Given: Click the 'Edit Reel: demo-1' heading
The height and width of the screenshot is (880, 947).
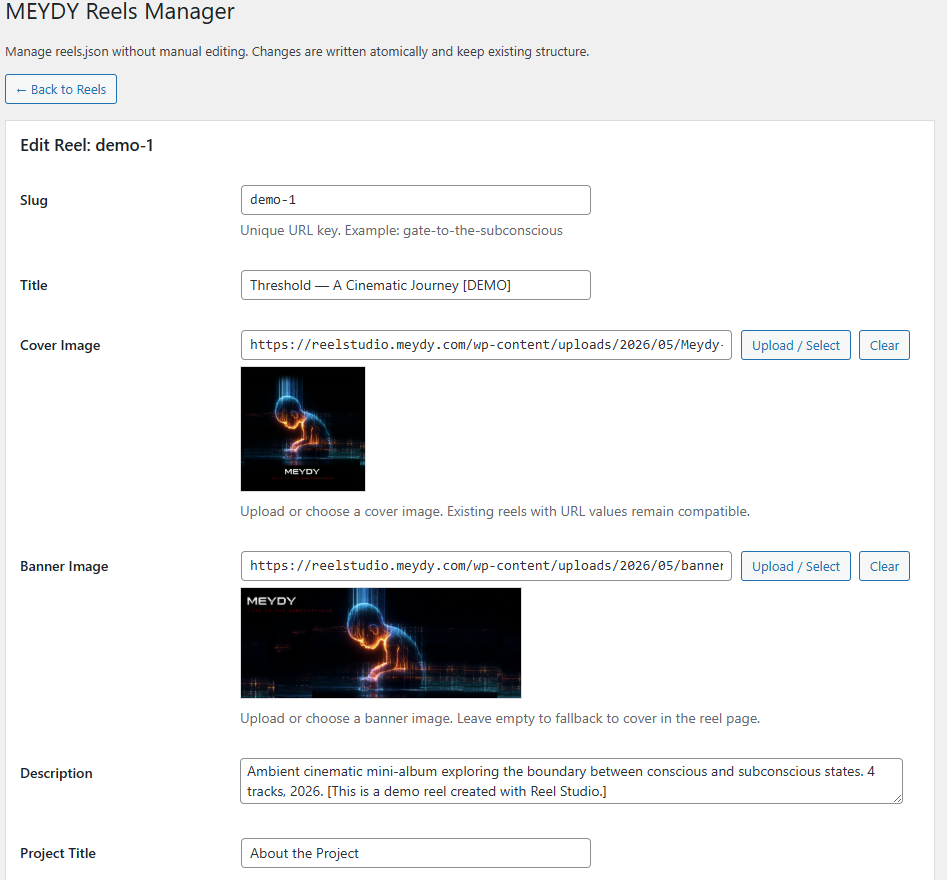Looking at the screenshot, I should tap(87, 145).
